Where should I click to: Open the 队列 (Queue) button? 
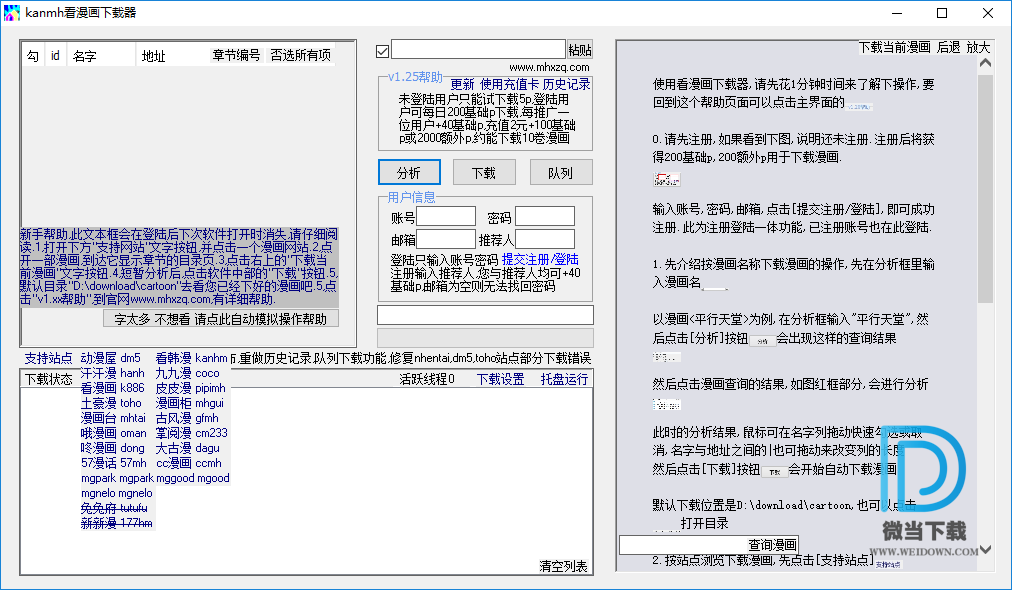point(560,172)
